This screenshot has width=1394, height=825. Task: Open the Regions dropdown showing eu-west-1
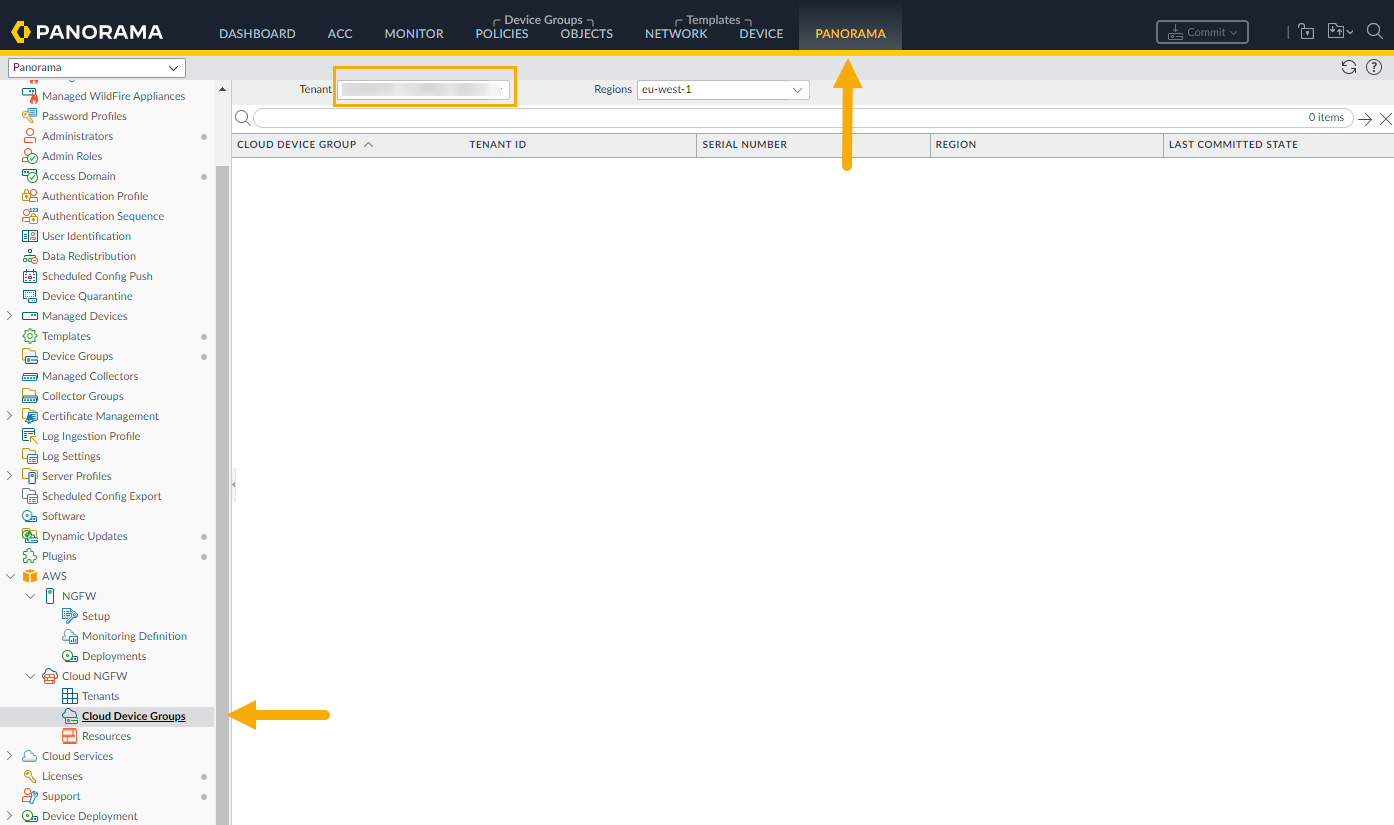[723, 90]
